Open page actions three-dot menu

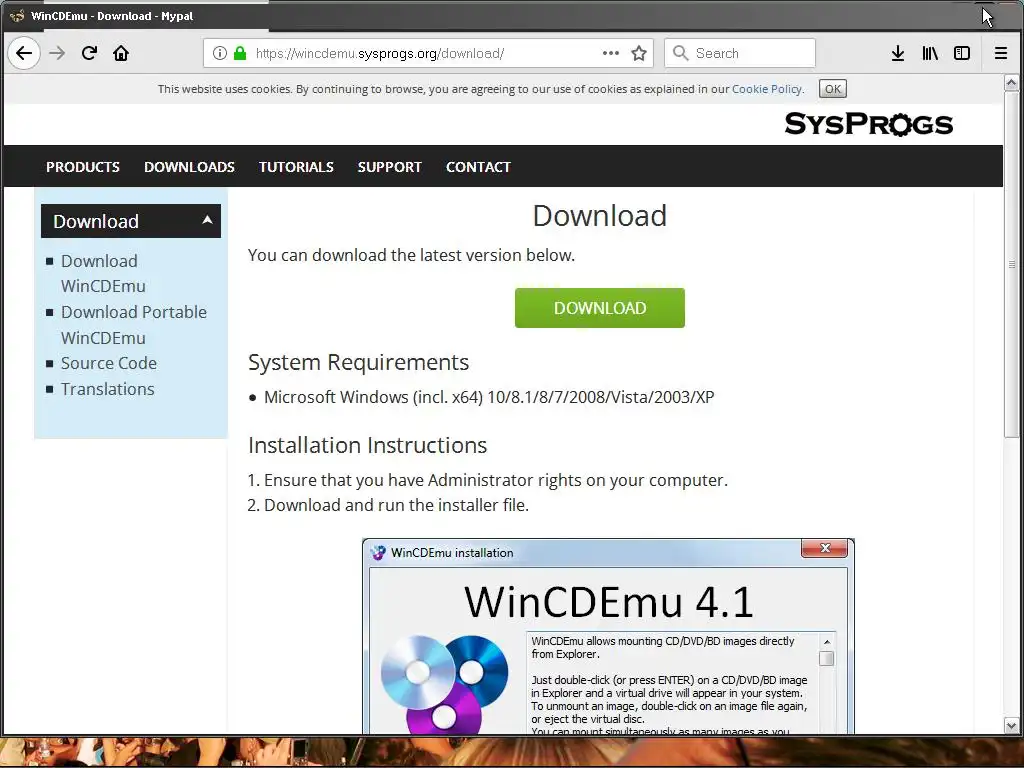tap(611, 53)
